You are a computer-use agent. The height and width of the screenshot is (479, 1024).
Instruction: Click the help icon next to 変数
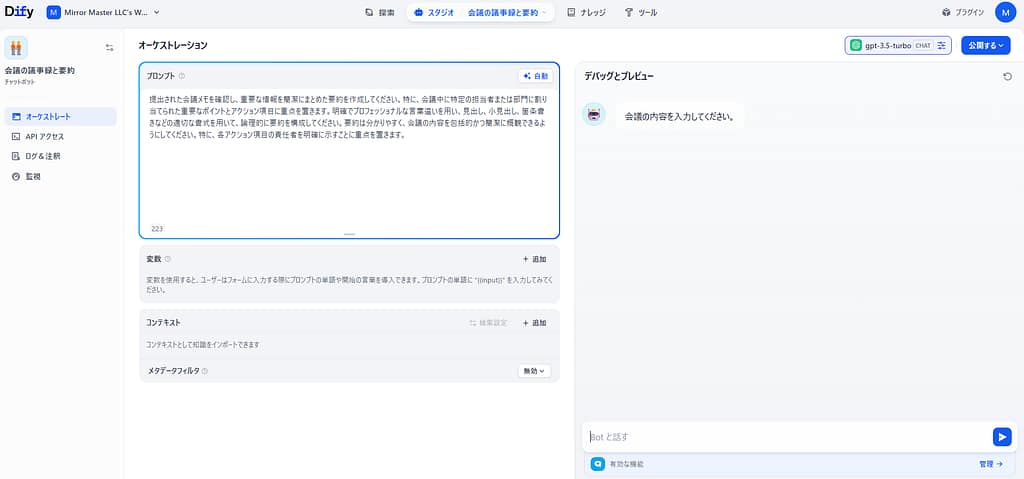pos(168,259)
